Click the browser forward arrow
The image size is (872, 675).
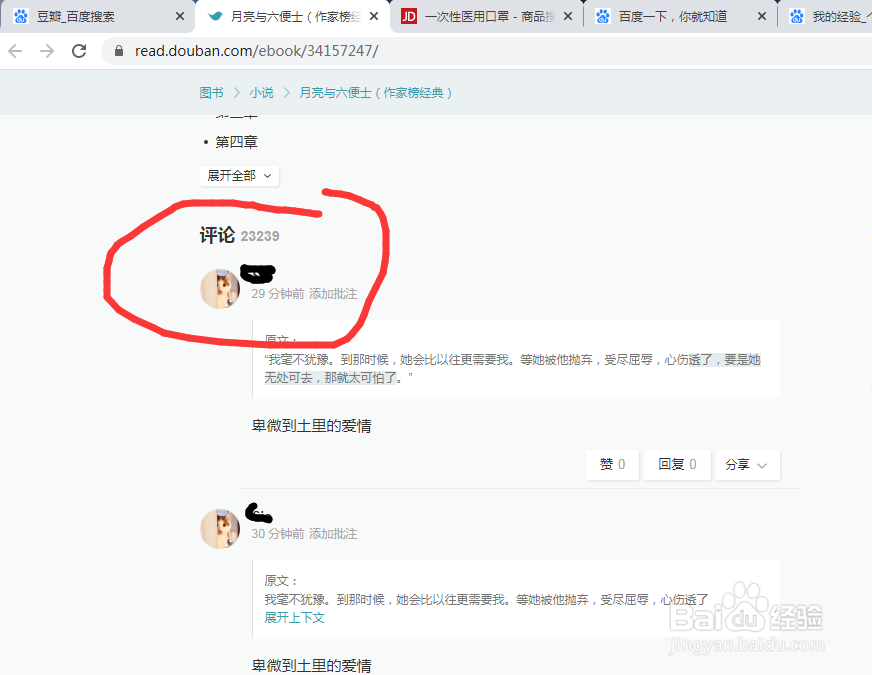pos(47,51)
